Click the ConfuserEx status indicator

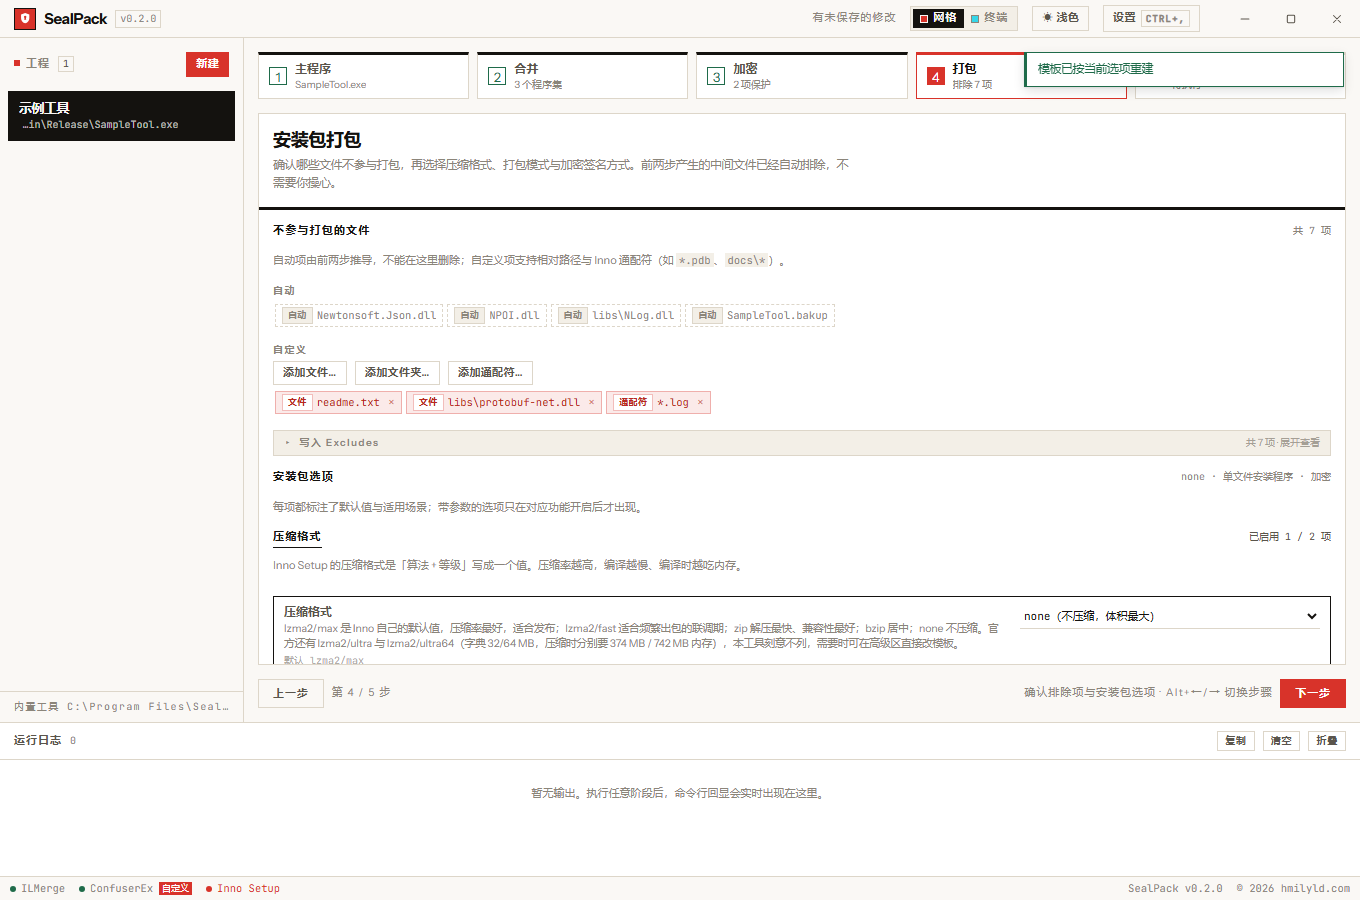(134, 888)
